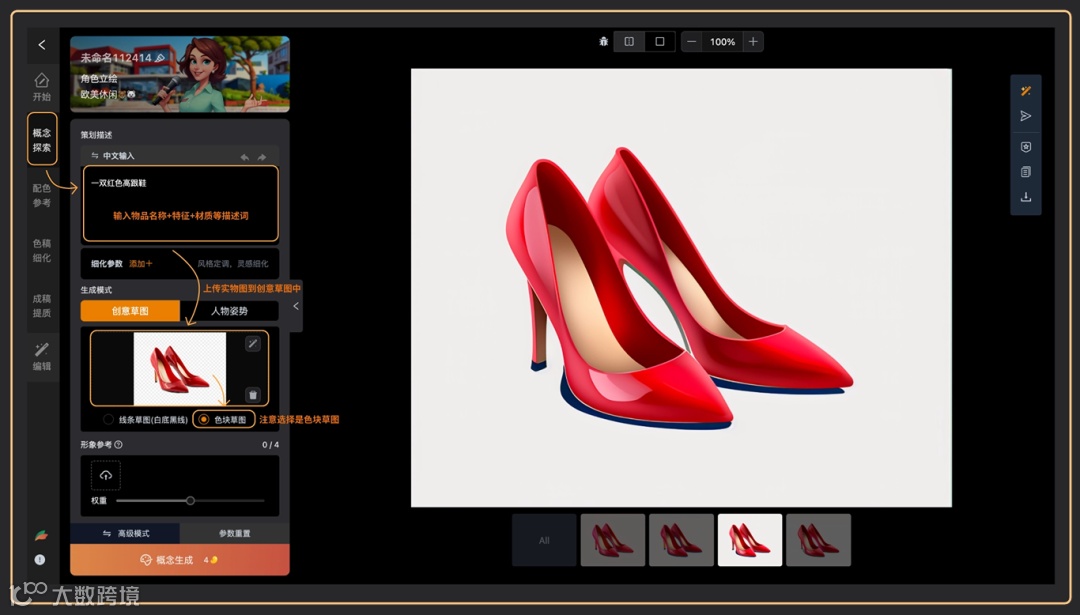This screenshot has height=615, width=1080.
Task: Redo with the right curved arrow
Action: (262, 157)
